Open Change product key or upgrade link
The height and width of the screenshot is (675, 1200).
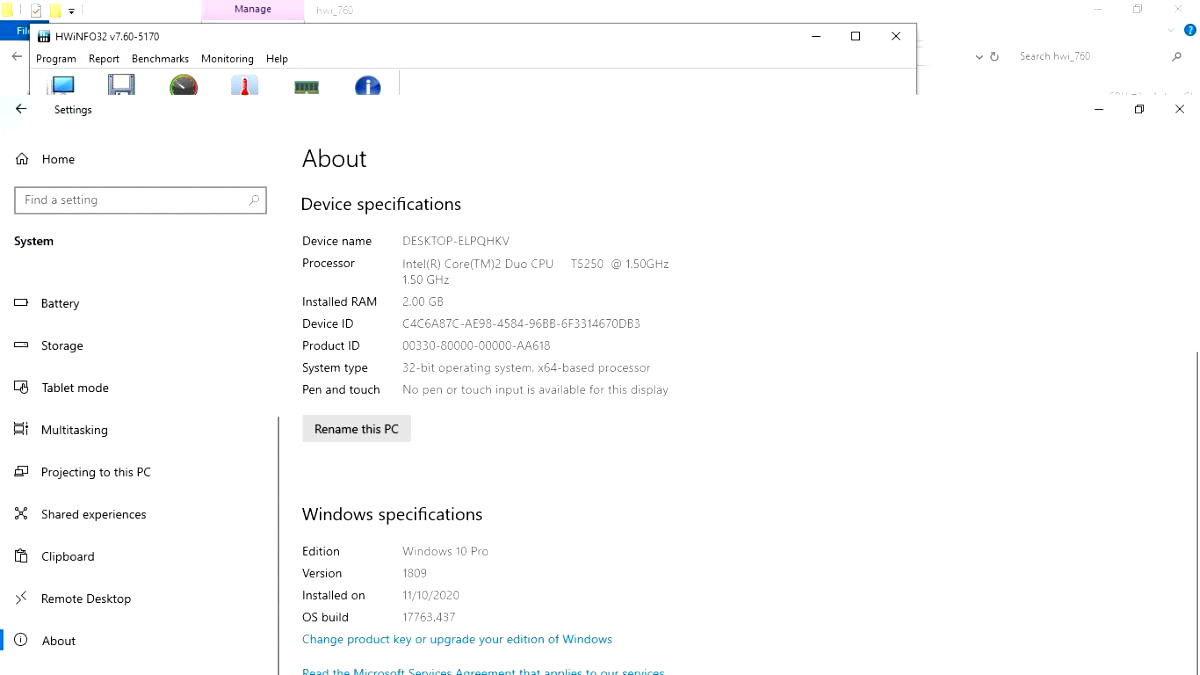[x=457, y=639]
